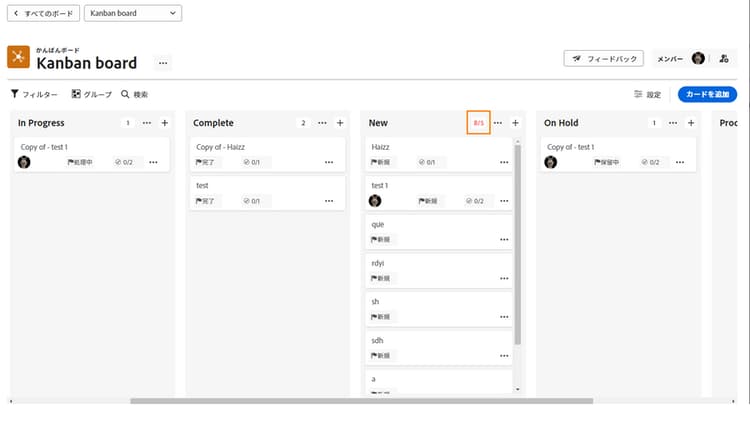
Task: Click assignee avatar on In Progress card
Action: pyautogui.click(x=24, y=162)
